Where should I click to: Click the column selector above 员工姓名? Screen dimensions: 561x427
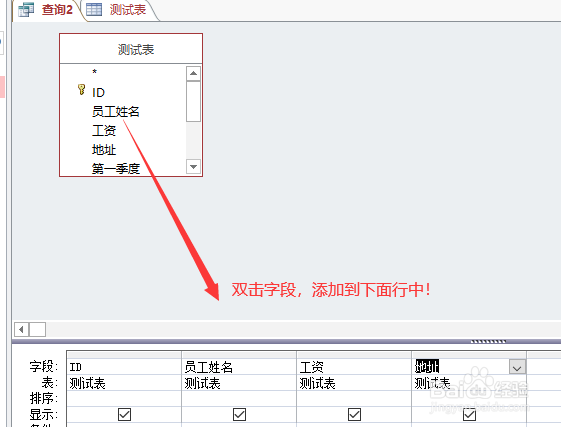click(239, 355)
